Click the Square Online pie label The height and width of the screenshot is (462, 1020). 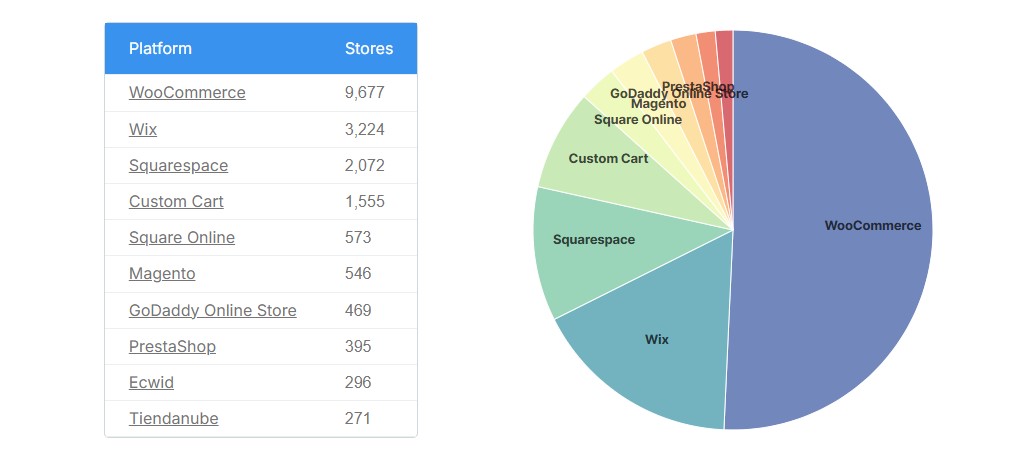[638, 120]
